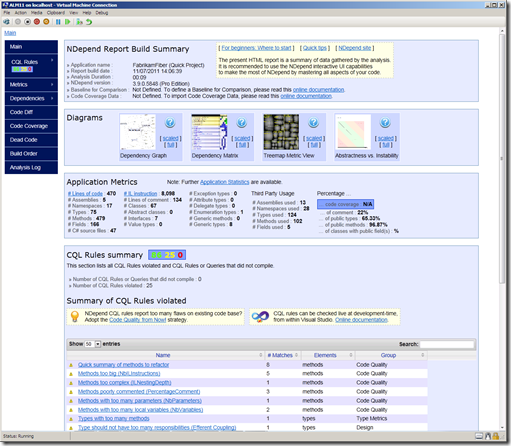The height and width of the screenshot is (446, 511).
Task: Click the code coverage N/A percentage bar
Action: 345,204
